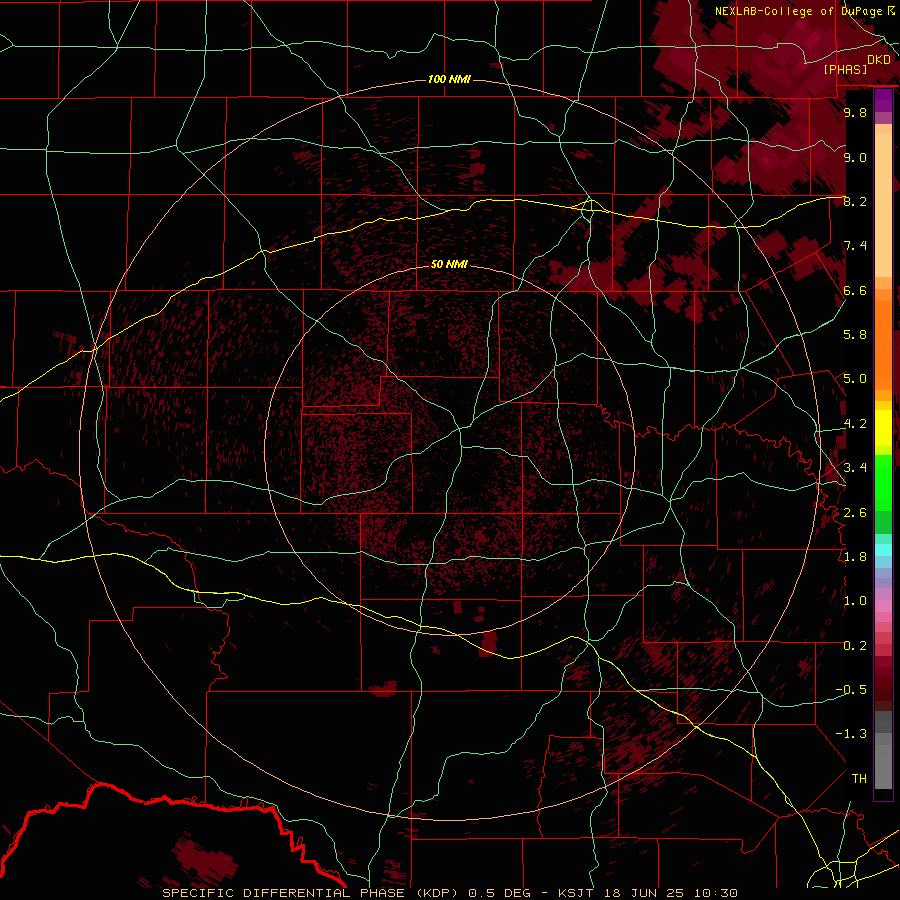Click the (KDP) abbreviation in the caption
This screenshot has width=900, height=900.
[437, 893]
